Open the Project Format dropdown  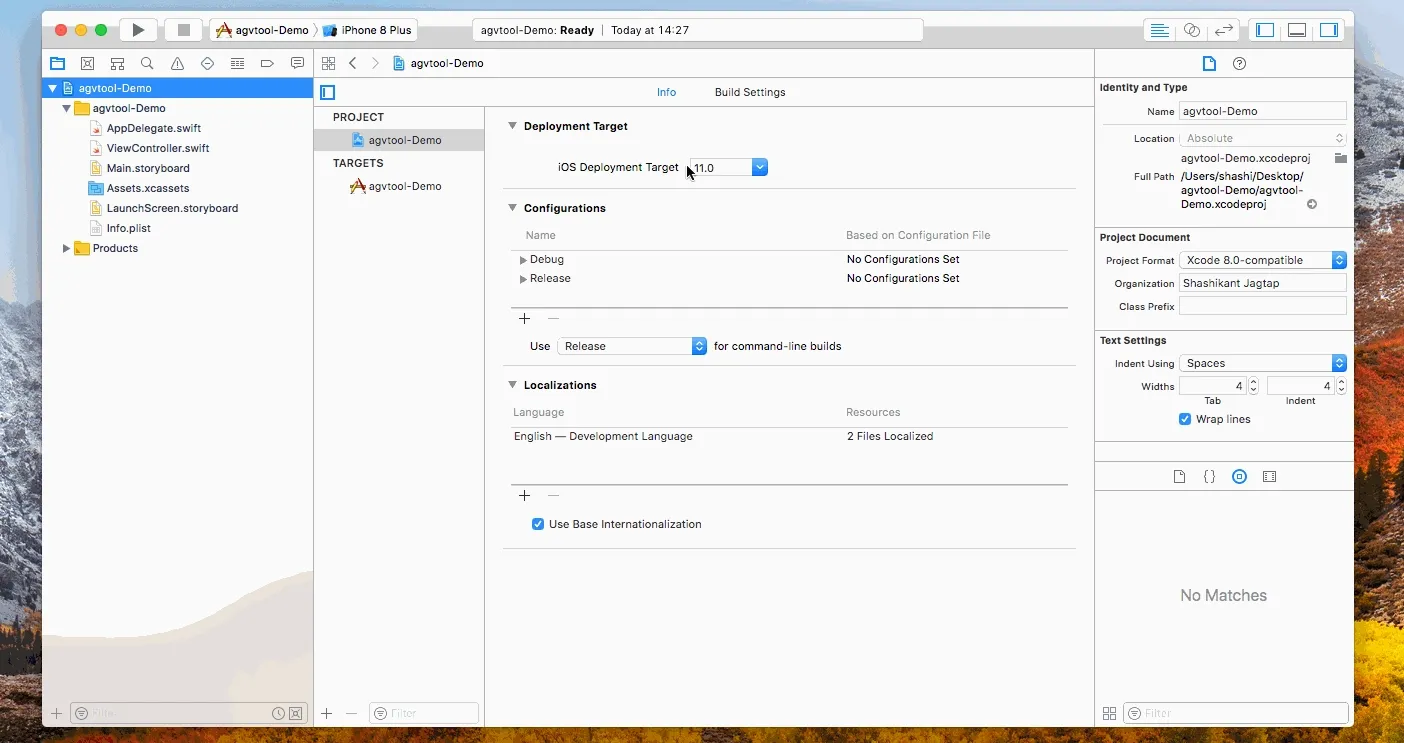tap(1262, 260)
